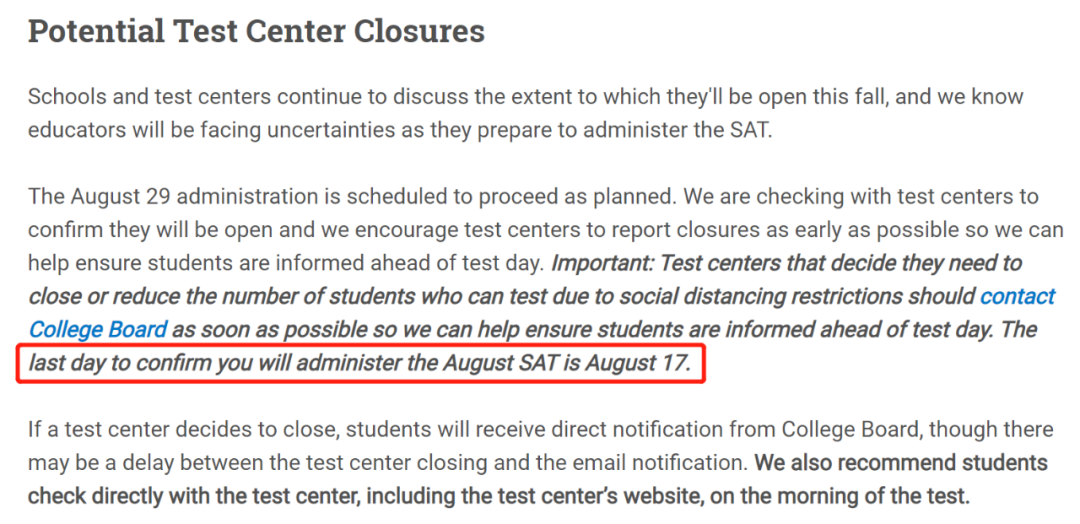Image resolution: width=1080 pixels, height=524 pixels.
Task: Click the blue 'contact' link word
Action: [x=1017, y=297]
